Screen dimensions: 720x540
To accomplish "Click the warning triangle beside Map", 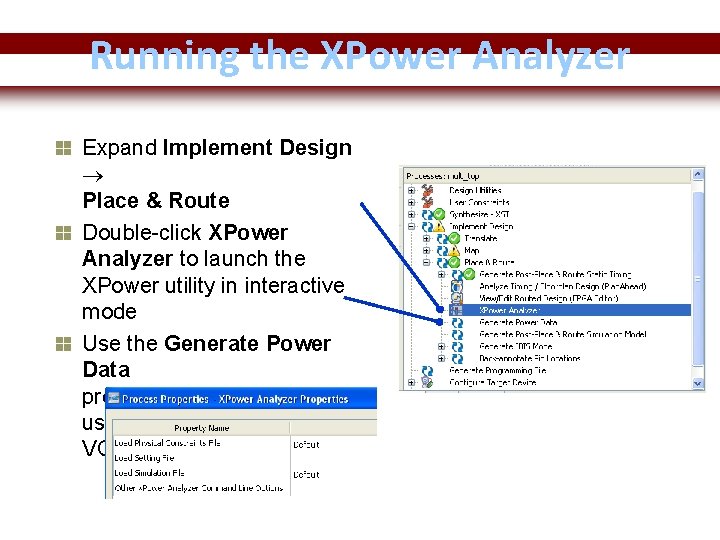I will click(454, 250).
